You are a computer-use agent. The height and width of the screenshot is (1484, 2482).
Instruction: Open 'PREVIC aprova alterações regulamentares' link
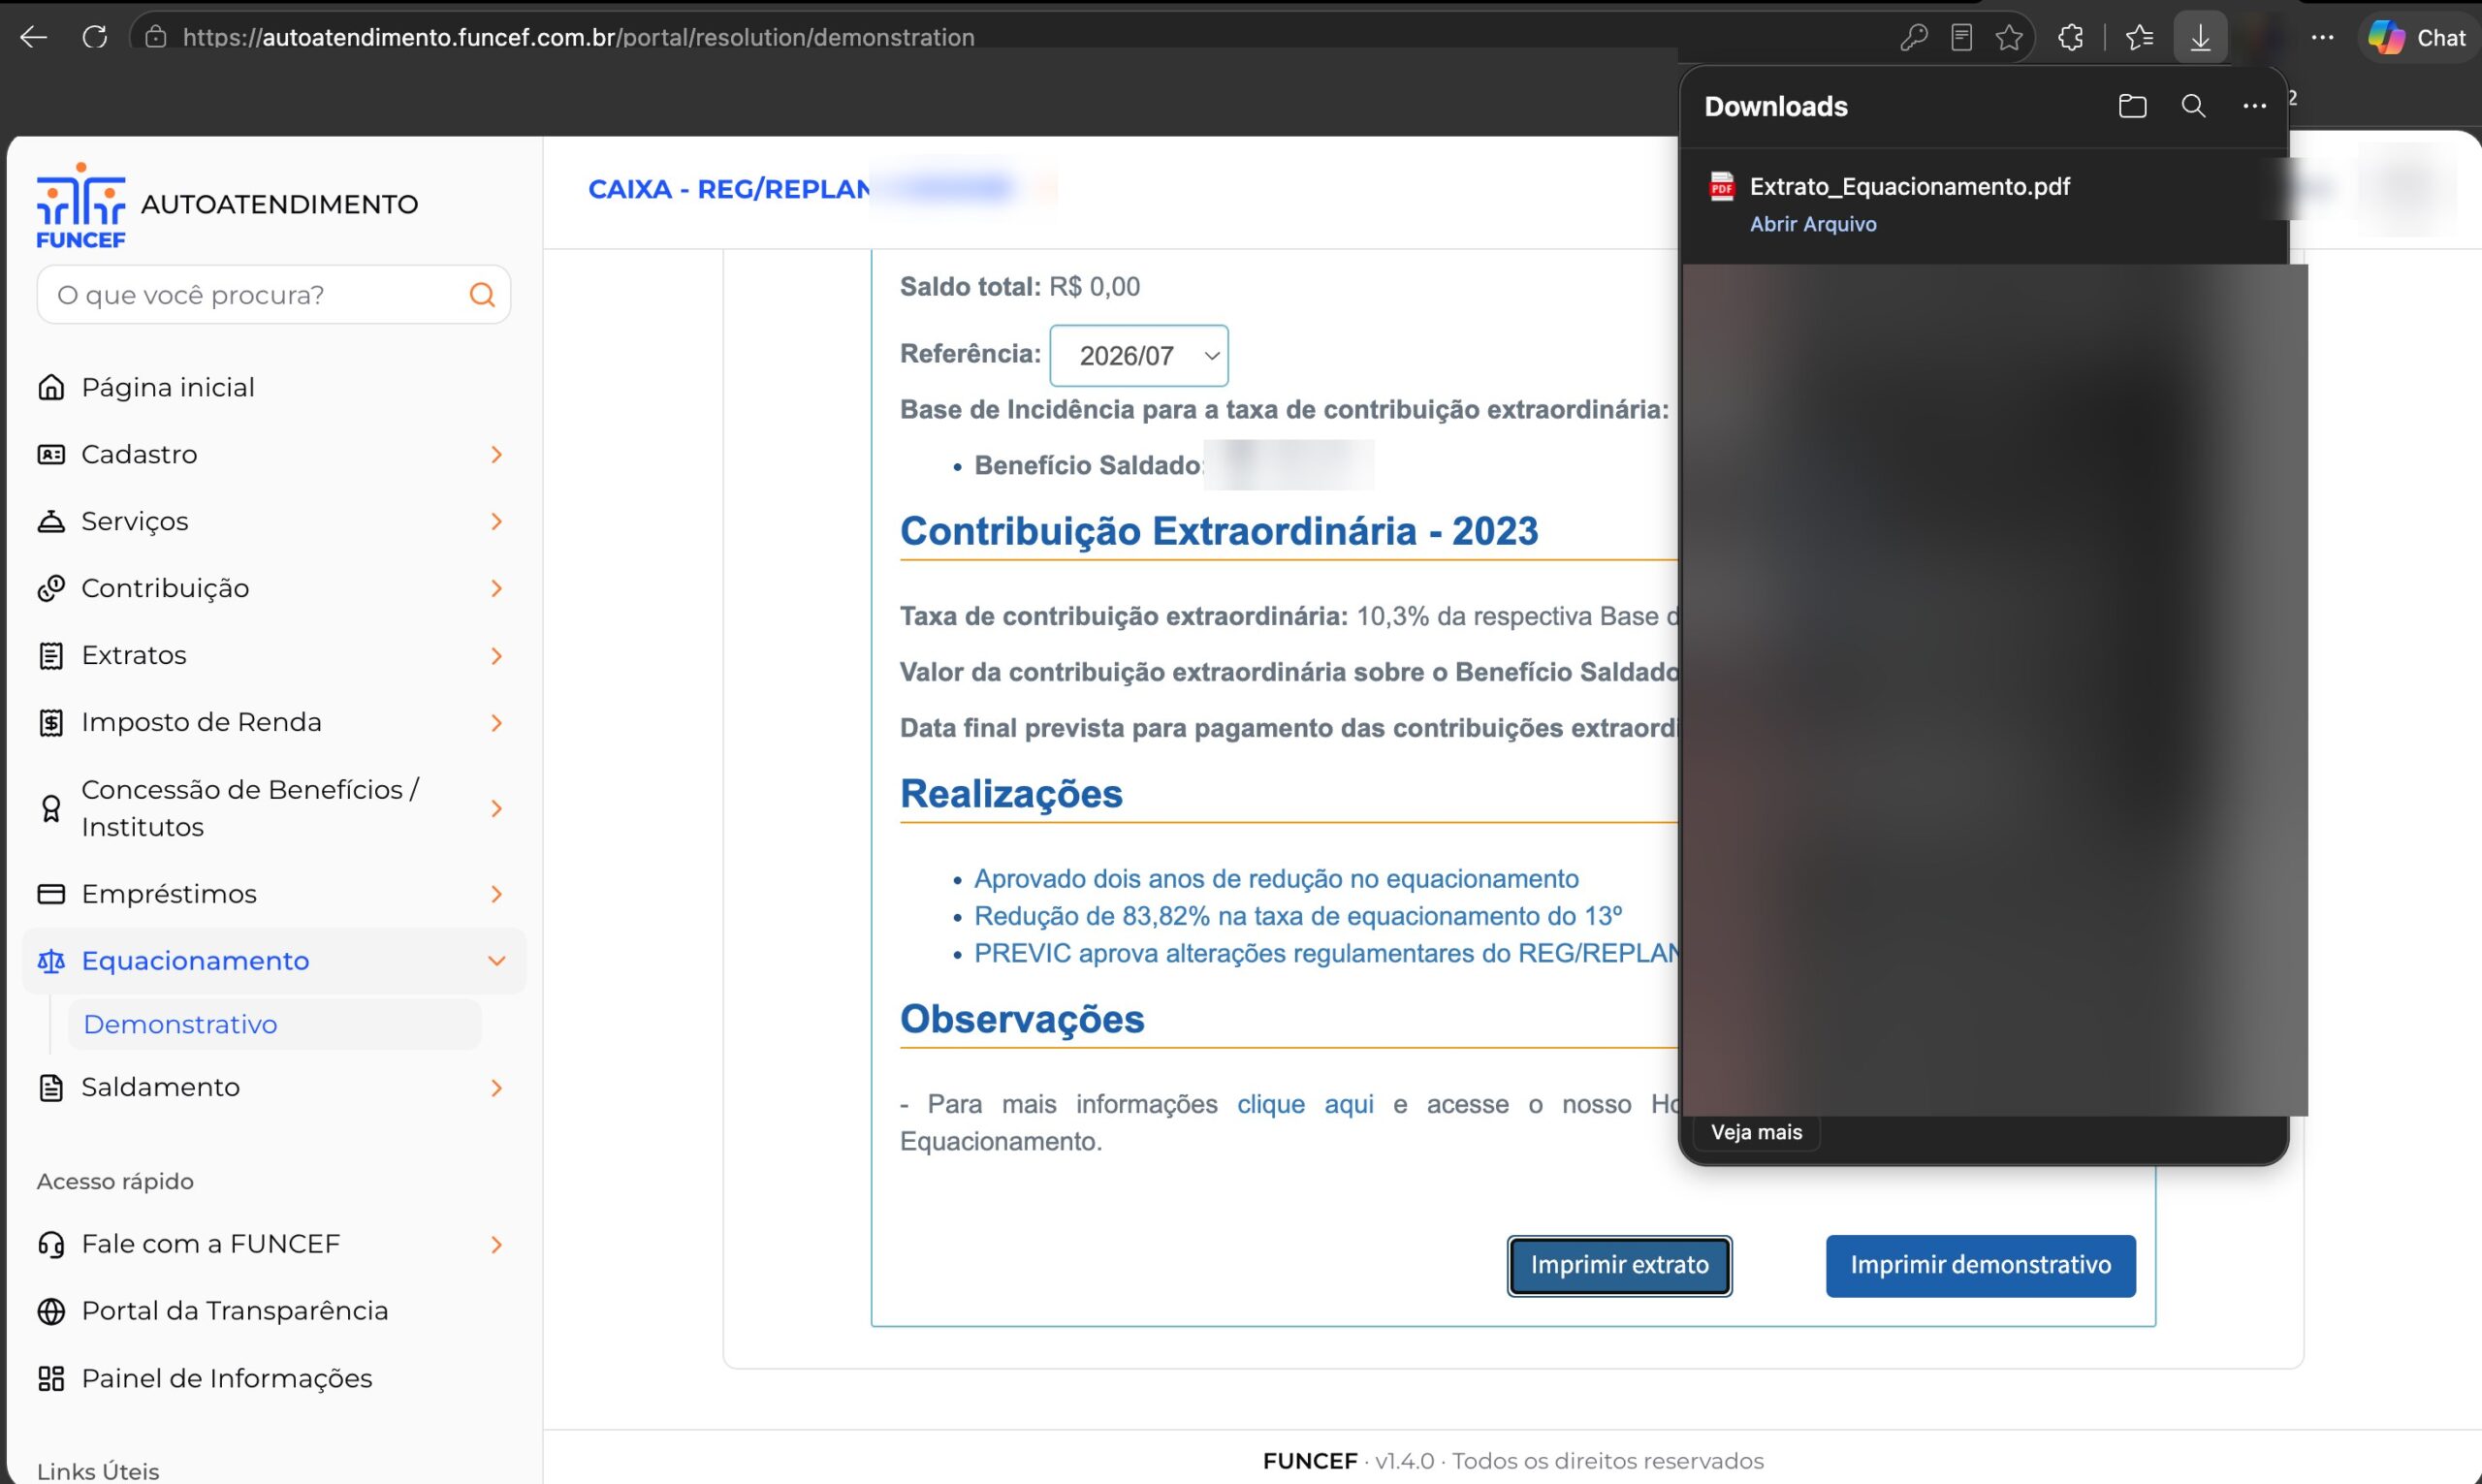click(x=1326, y=953)
